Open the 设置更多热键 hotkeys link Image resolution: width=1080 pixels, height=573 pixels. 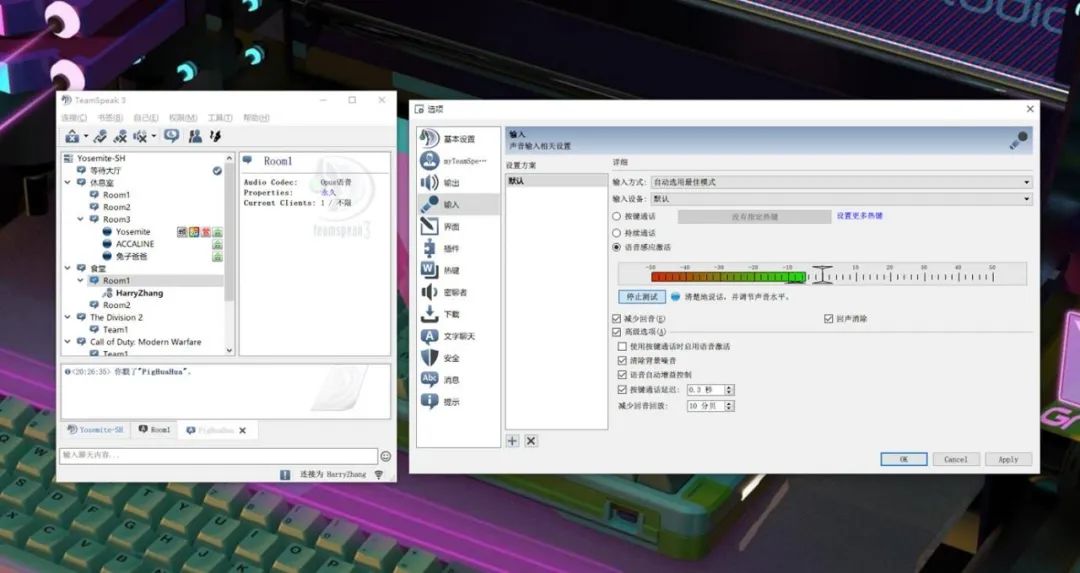tap(859, 216)
